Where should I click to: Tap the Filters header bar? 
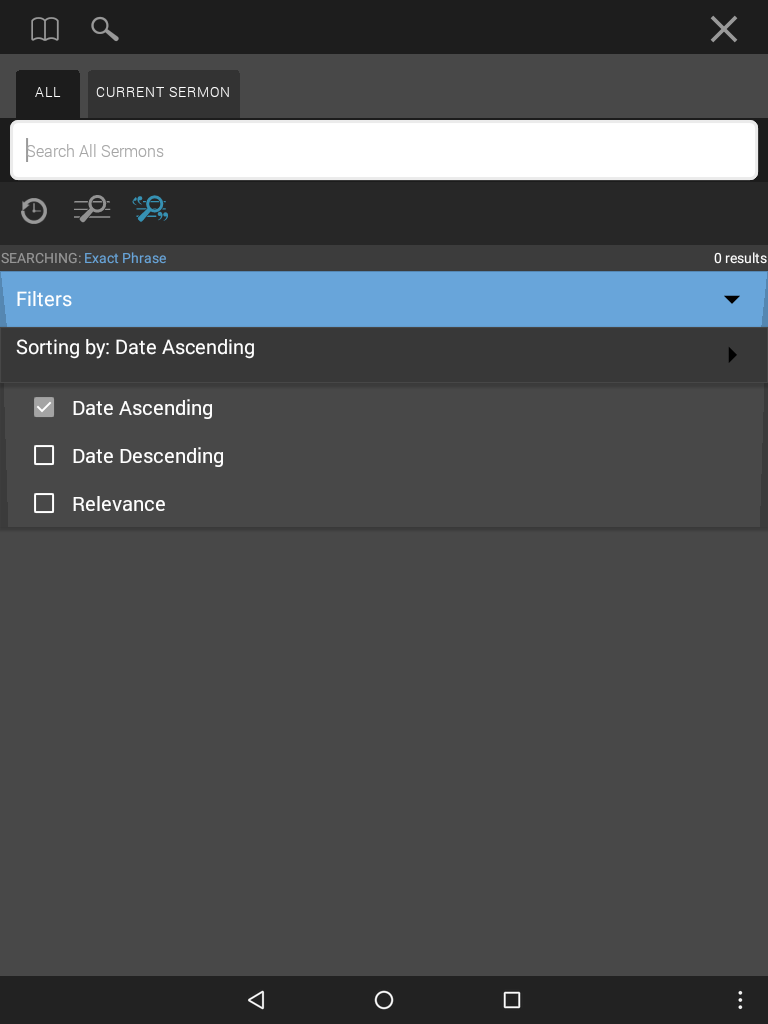click(x=384, y=299)
